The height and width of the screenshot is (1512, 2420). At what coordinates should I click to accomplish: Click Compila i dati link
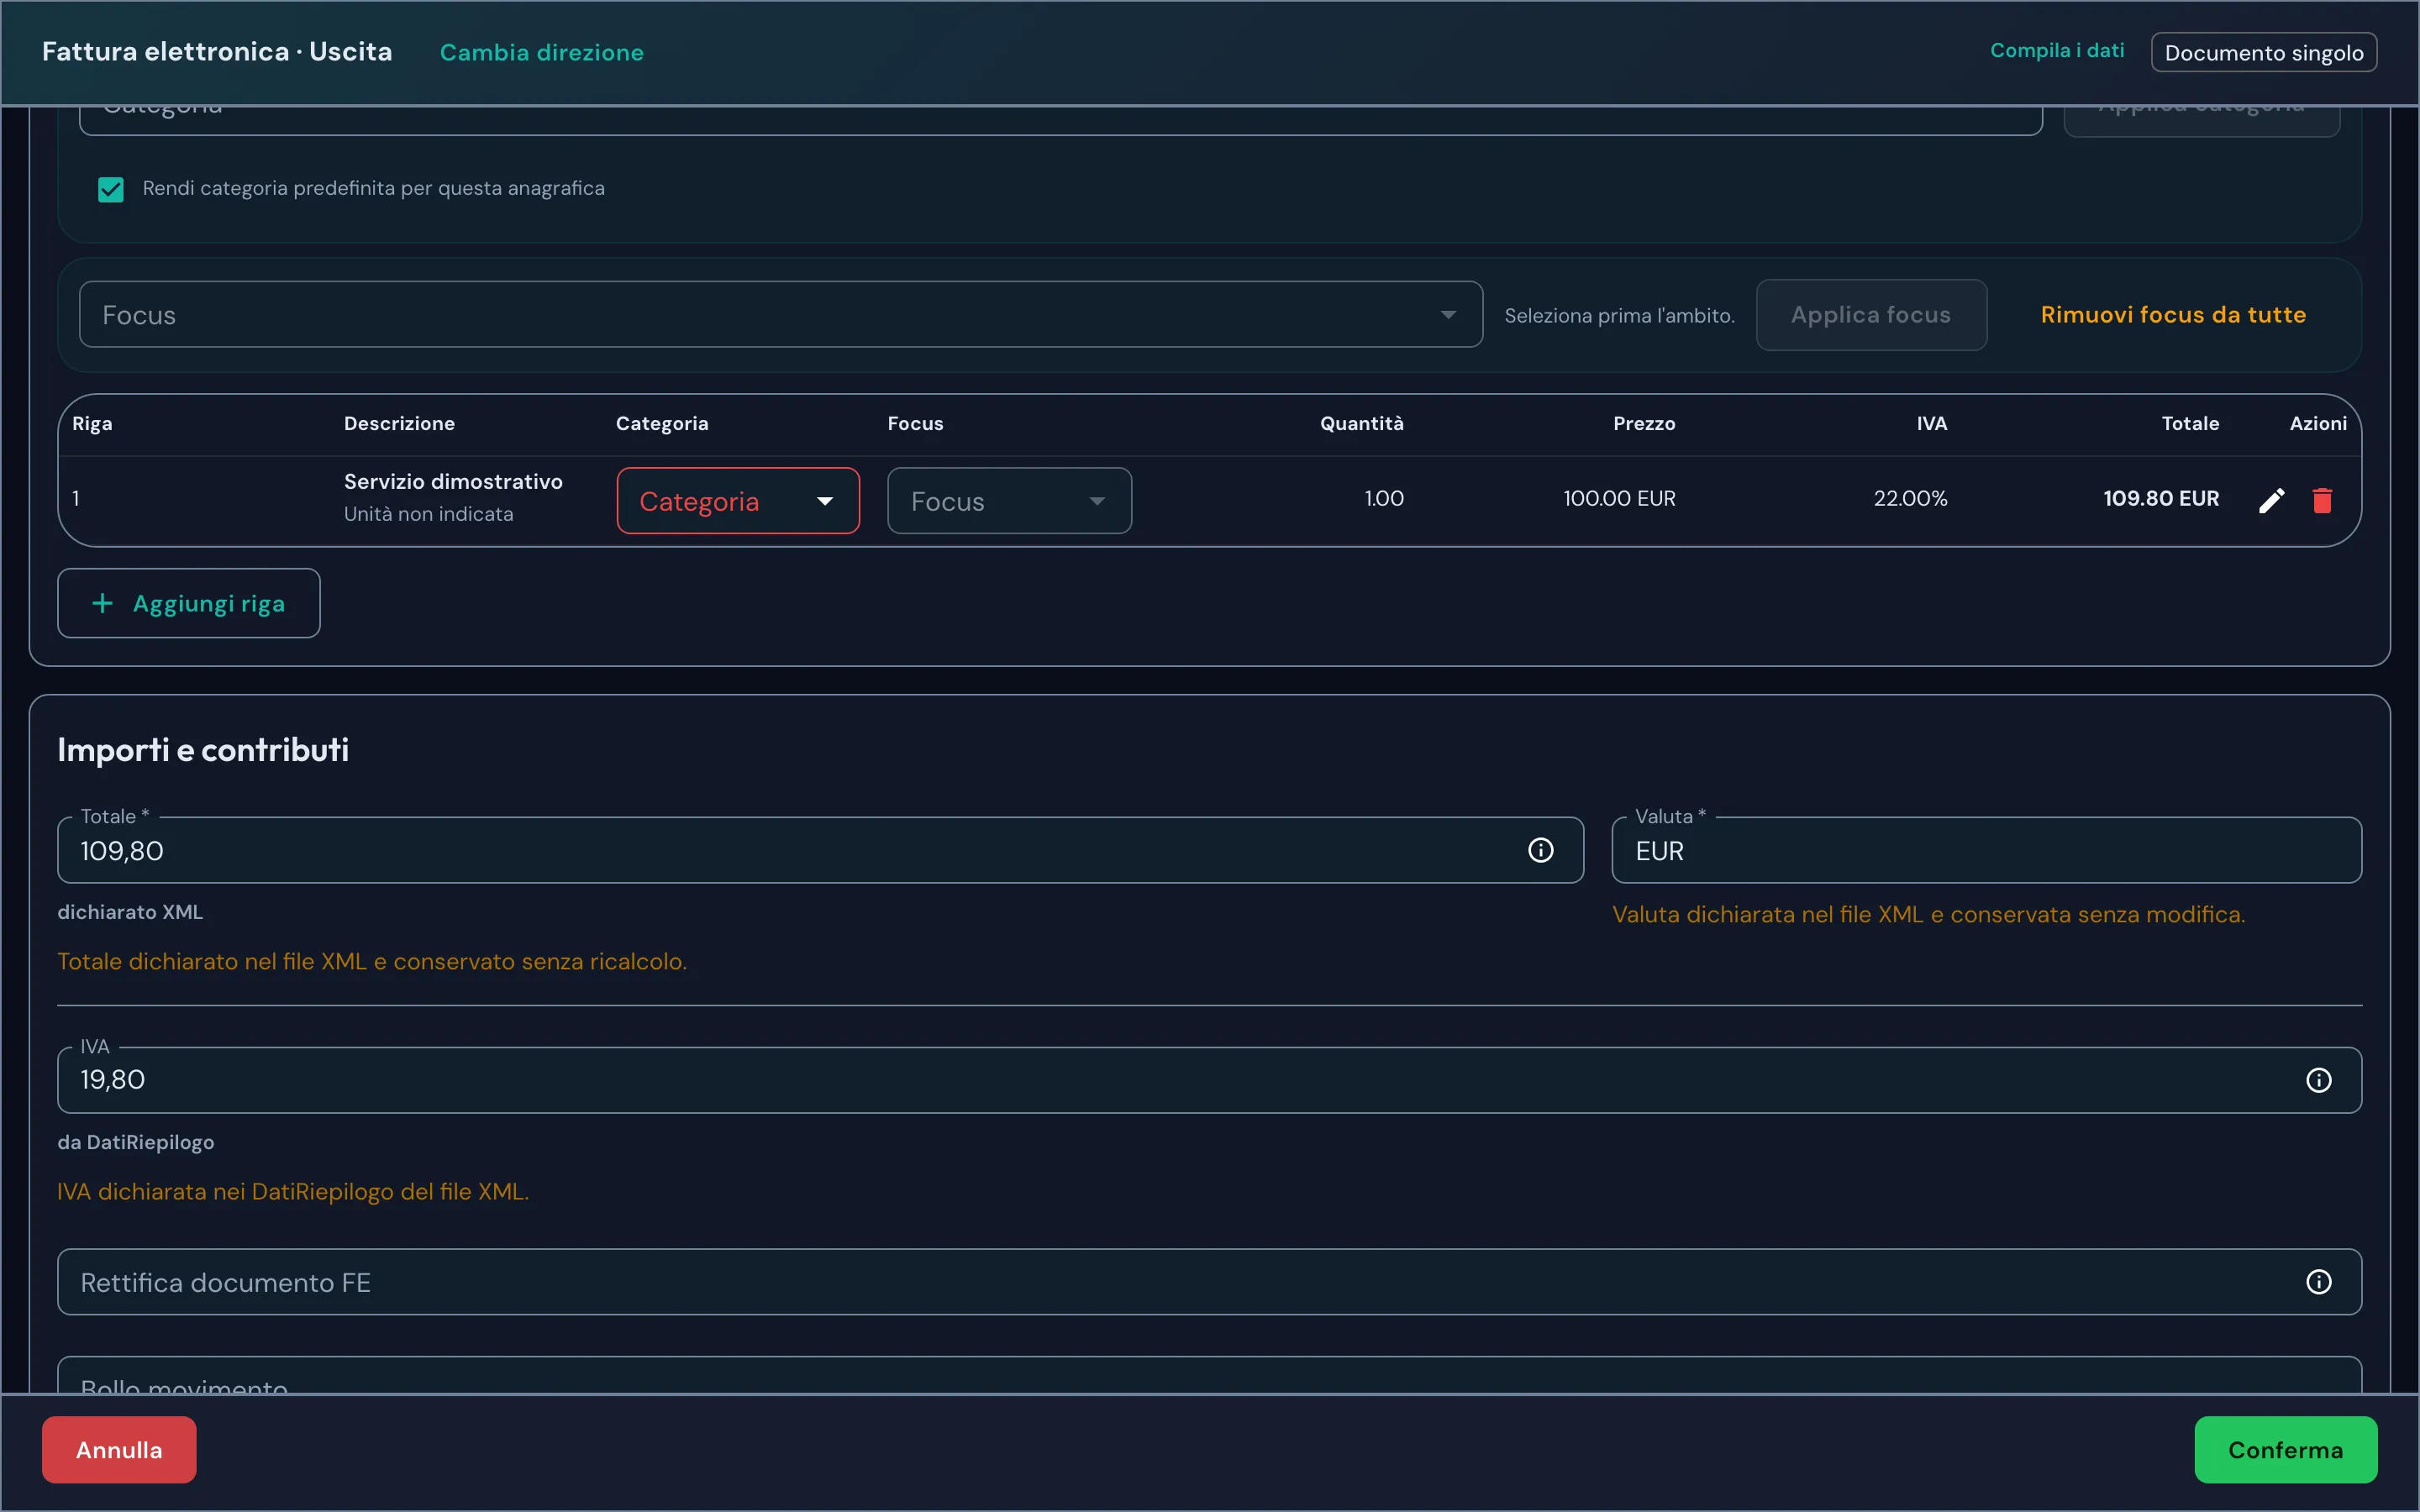point(2056,51)
